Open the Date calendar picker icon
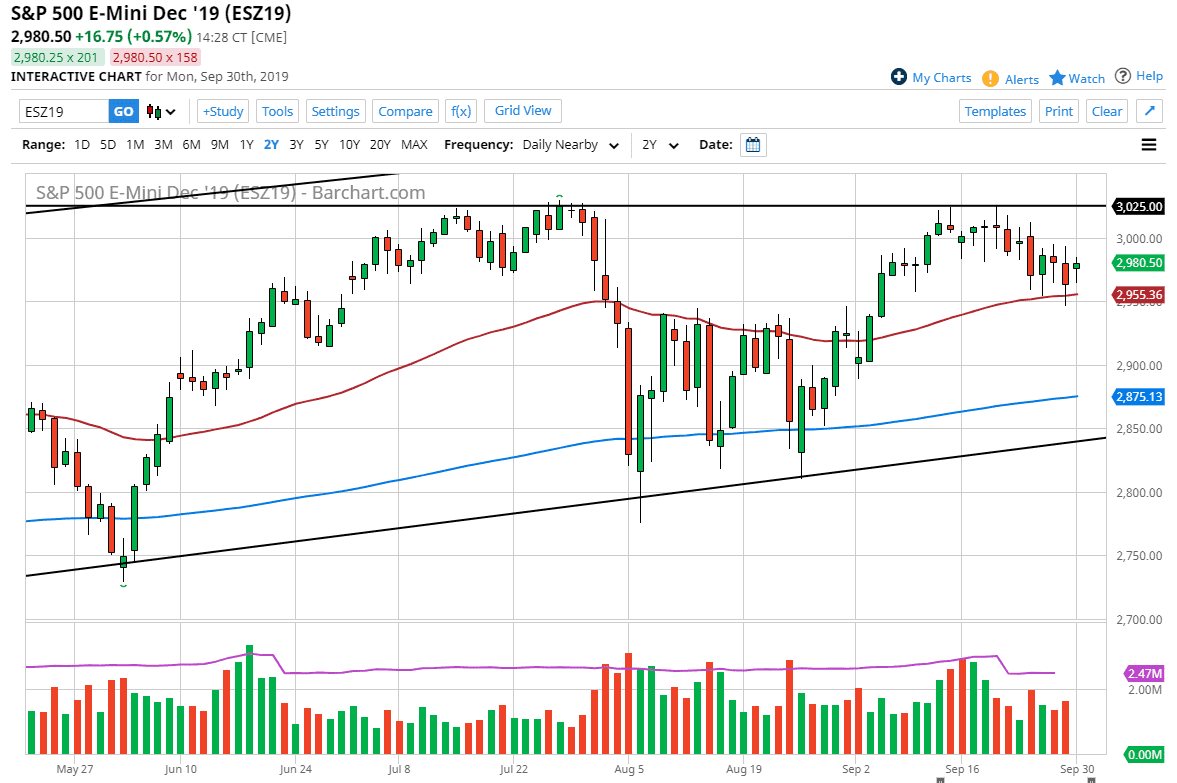The height and width of the screenshot is (783, 1177). coord(753,145)
